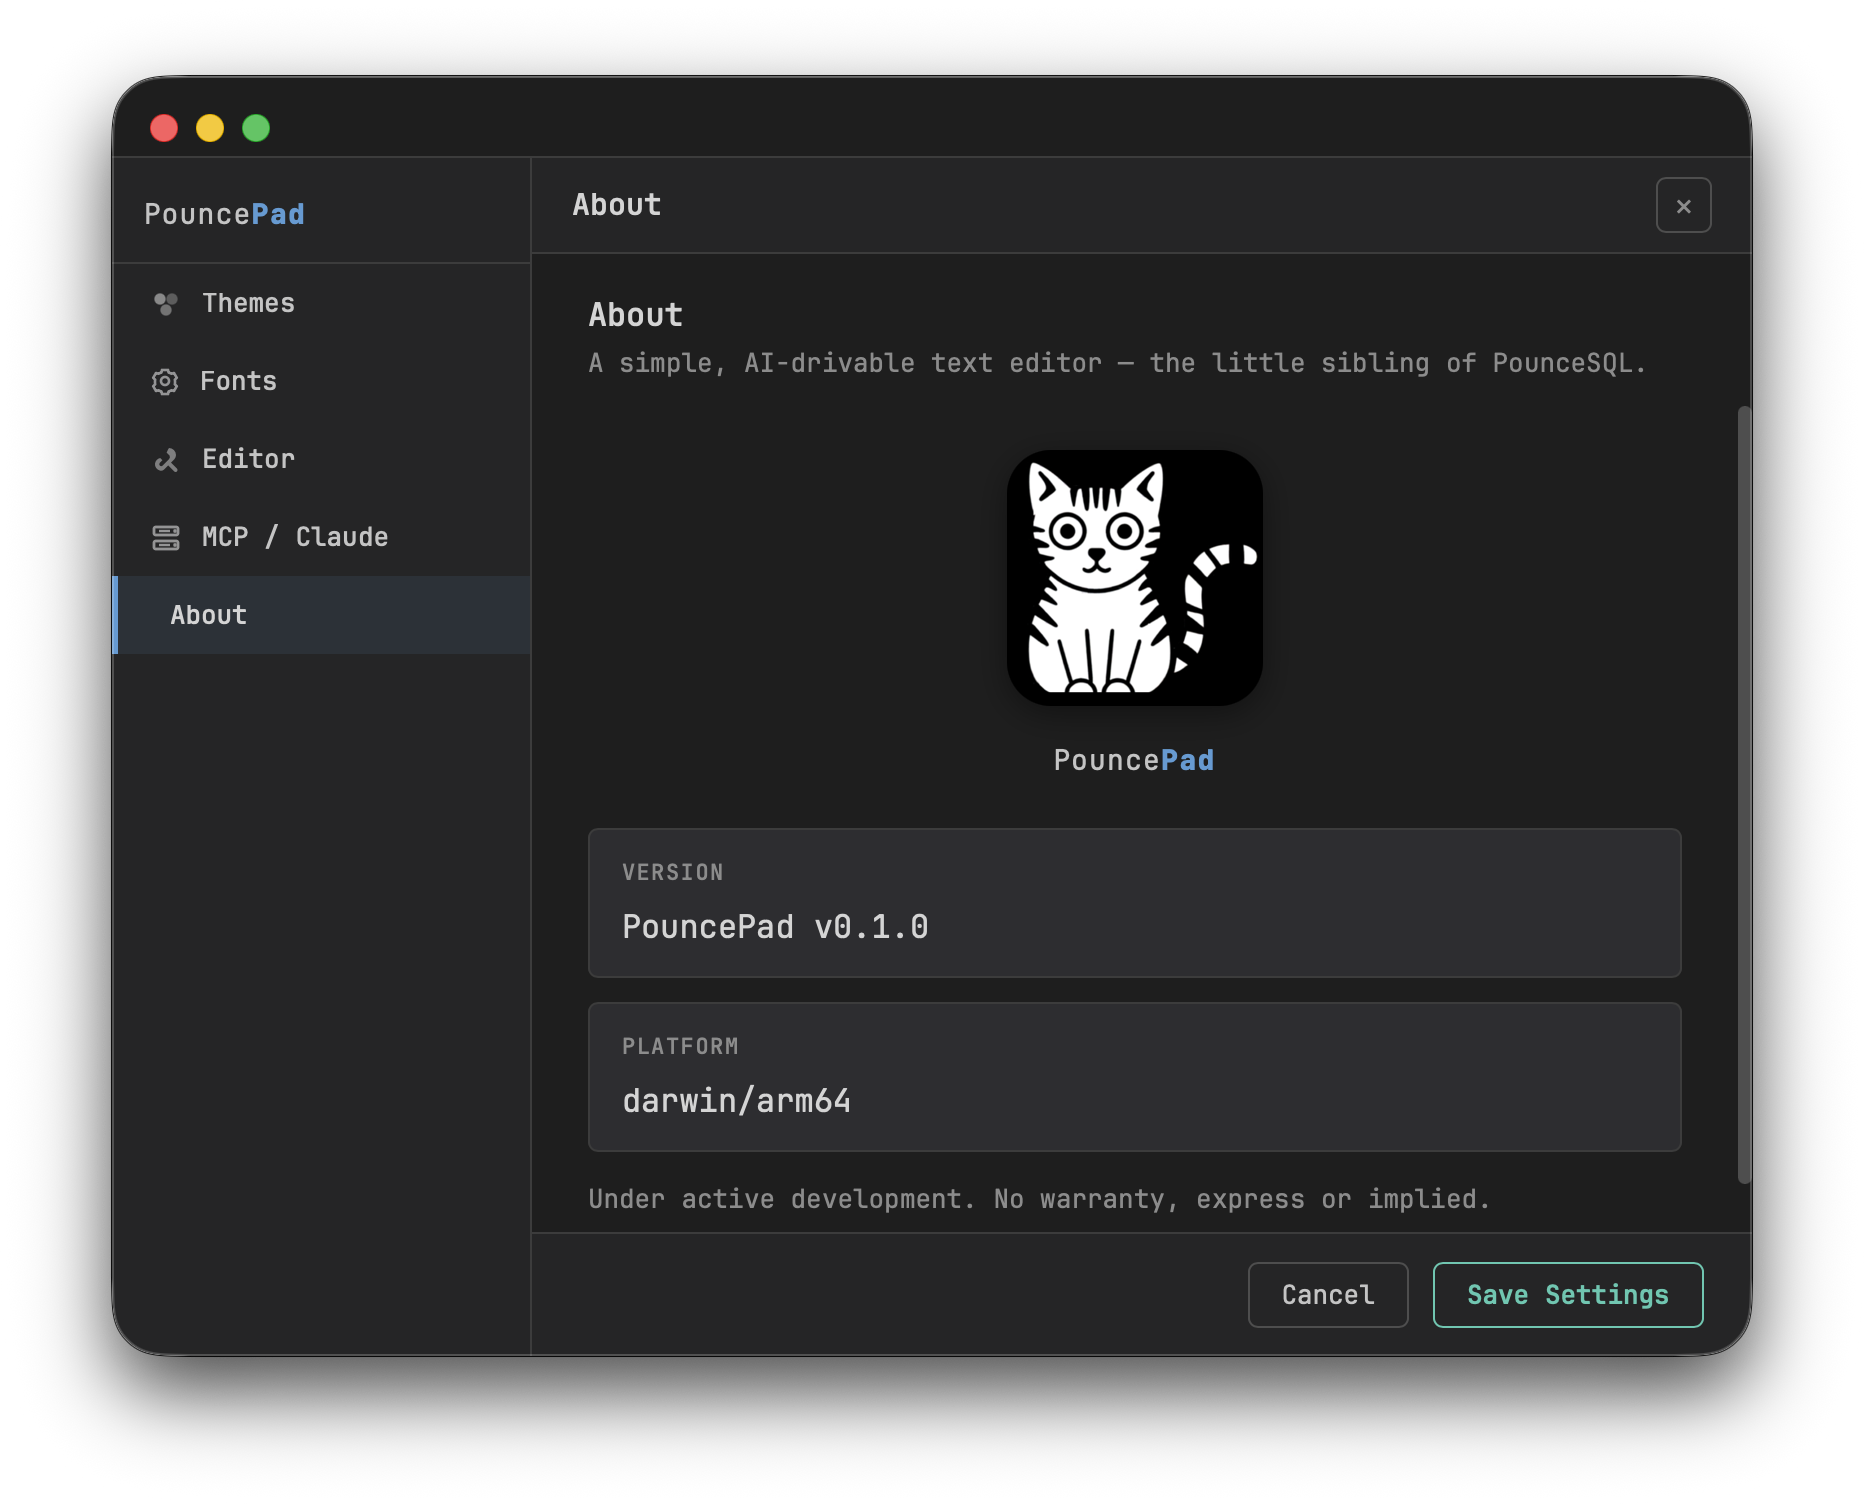
Task: Maximize window using green button
Action: click(x=256, y=128)
